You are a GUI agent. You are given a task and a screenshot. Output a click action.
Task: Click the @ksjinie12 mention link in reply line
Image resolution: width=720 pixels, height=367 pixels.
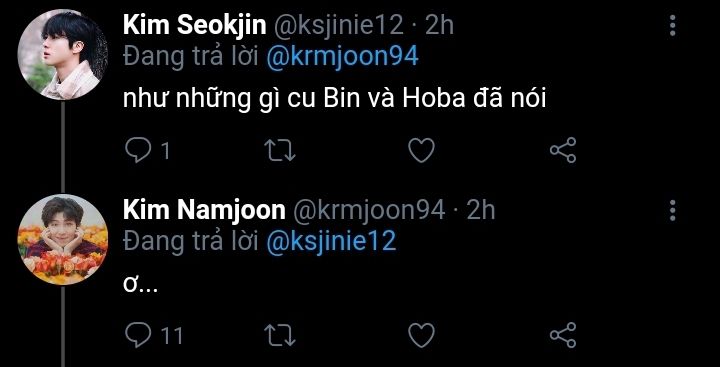[331, 241]
